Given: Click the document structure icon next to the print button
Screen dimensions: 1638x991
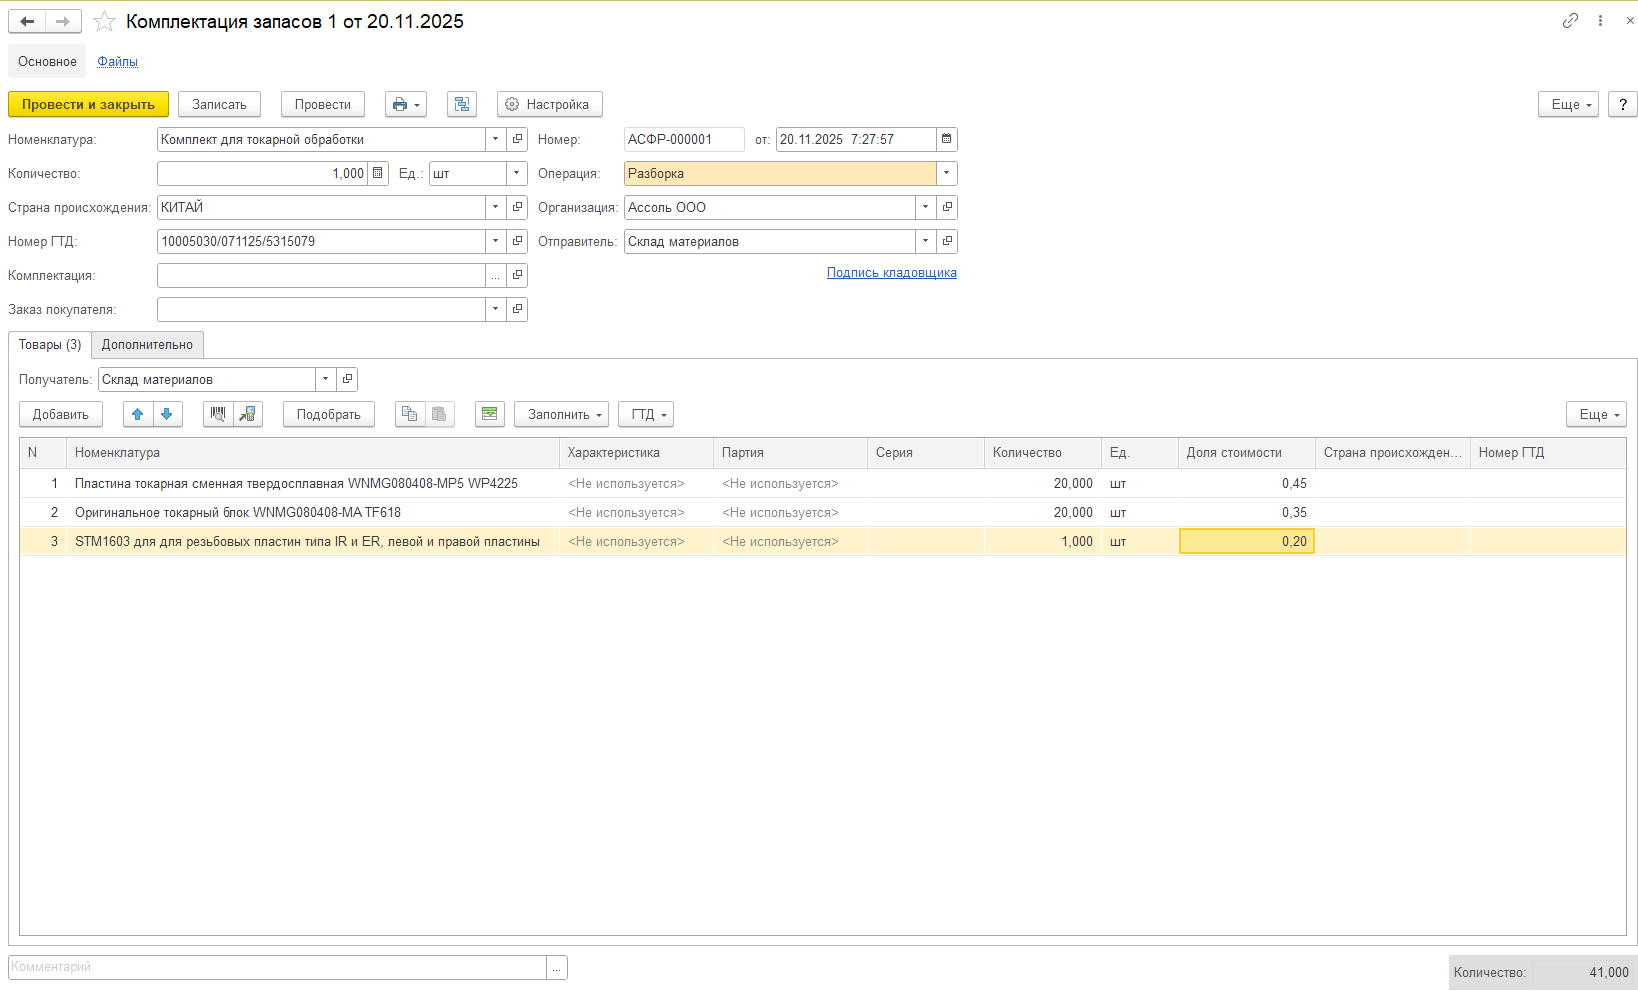Looking at the screenshot, I should click(x=461, y=105).
